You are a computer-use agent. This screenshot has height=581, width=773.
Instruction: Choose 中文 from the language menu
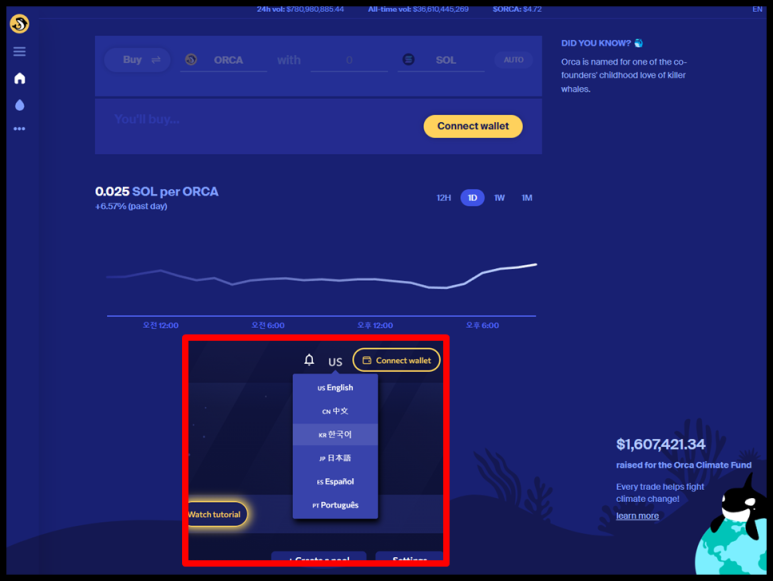335,411
